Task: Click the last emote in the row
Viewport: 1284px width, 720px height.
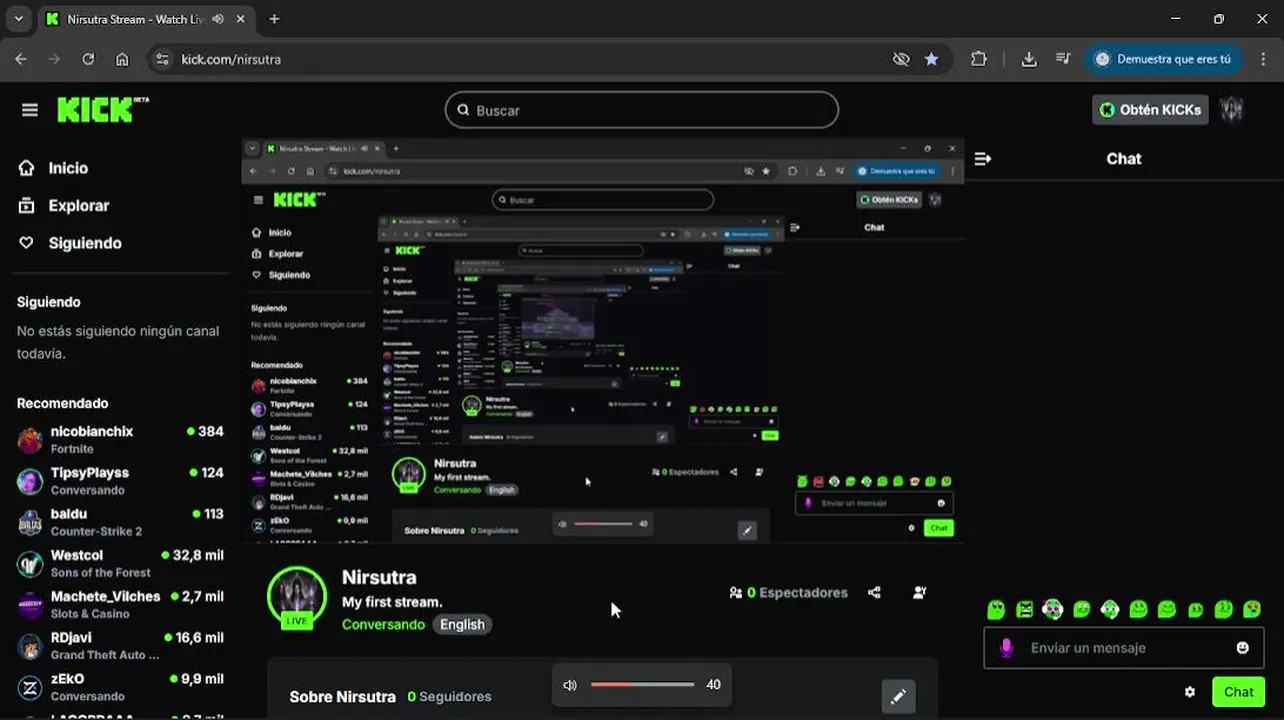Action: click(x=1252, y=609)
